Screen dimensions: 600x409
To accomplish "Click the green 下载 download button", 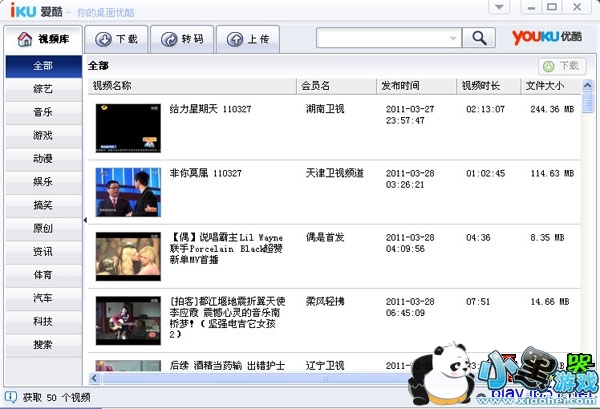I will pos(561,66).
